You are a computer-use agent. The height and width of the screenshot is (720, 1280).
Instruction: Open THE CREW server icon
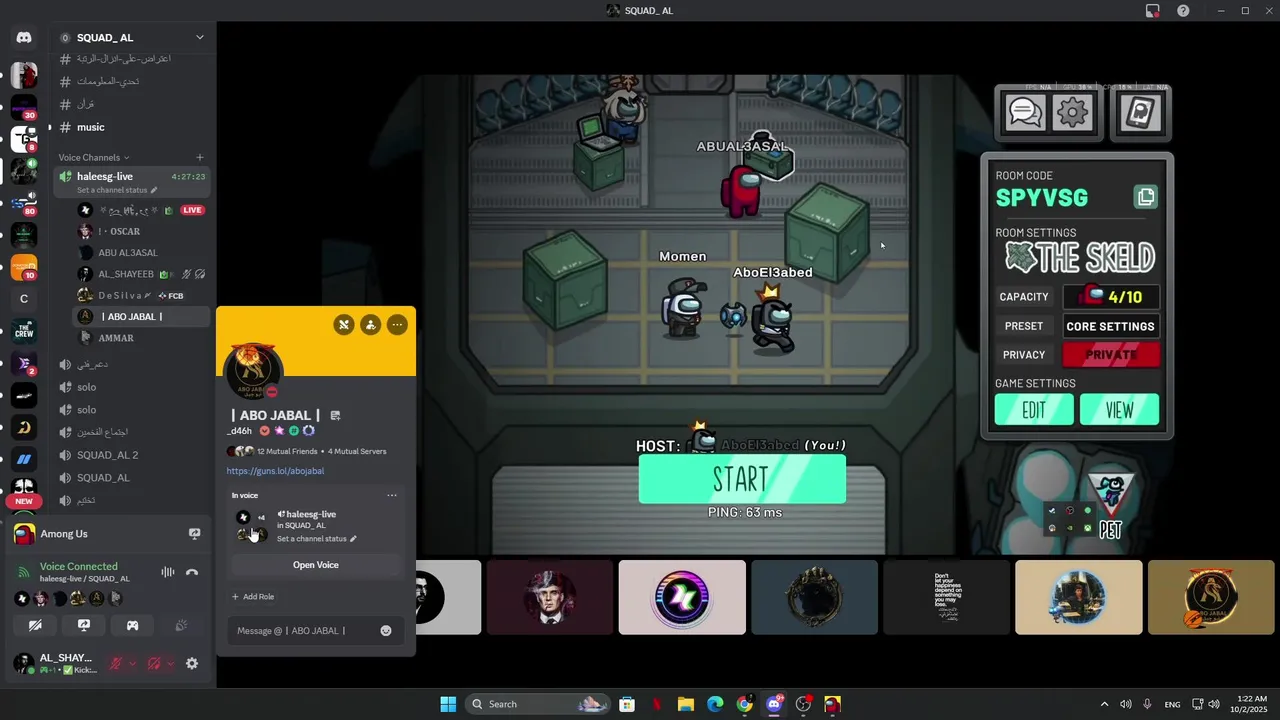(24, 330)
